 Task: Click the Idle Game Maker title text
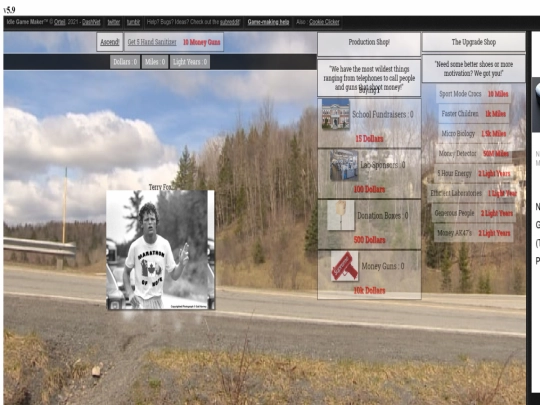tap(27, 22)
